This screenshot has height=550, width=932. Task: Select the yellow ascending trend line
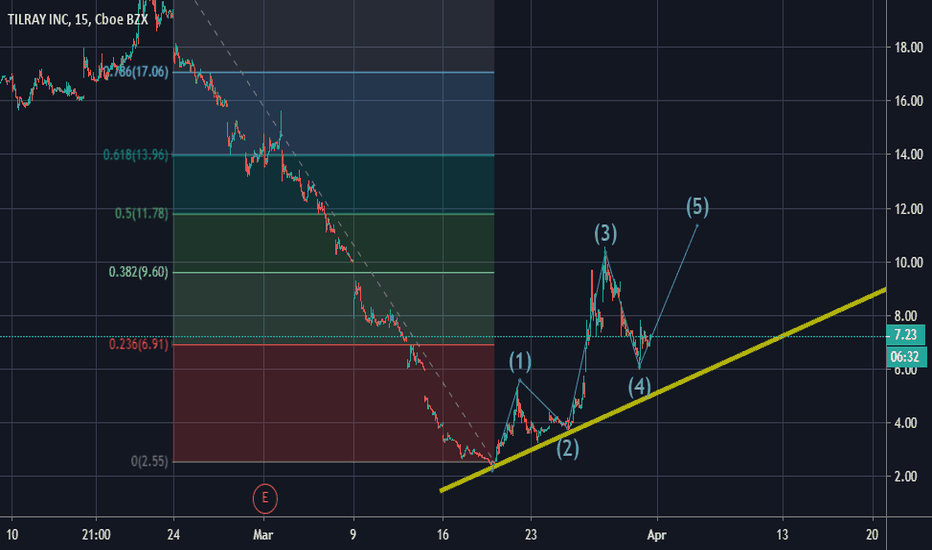pos(663,390)
